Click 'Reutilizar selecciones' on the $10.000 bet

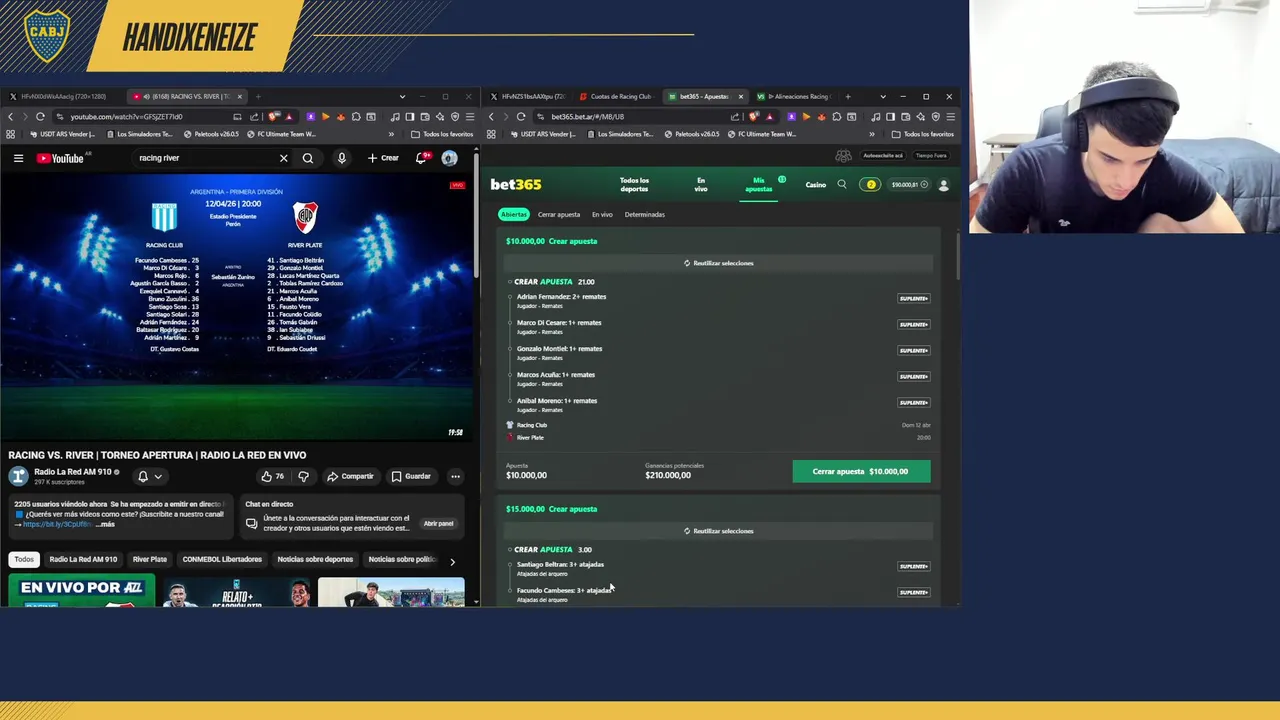tap(719, 263)
